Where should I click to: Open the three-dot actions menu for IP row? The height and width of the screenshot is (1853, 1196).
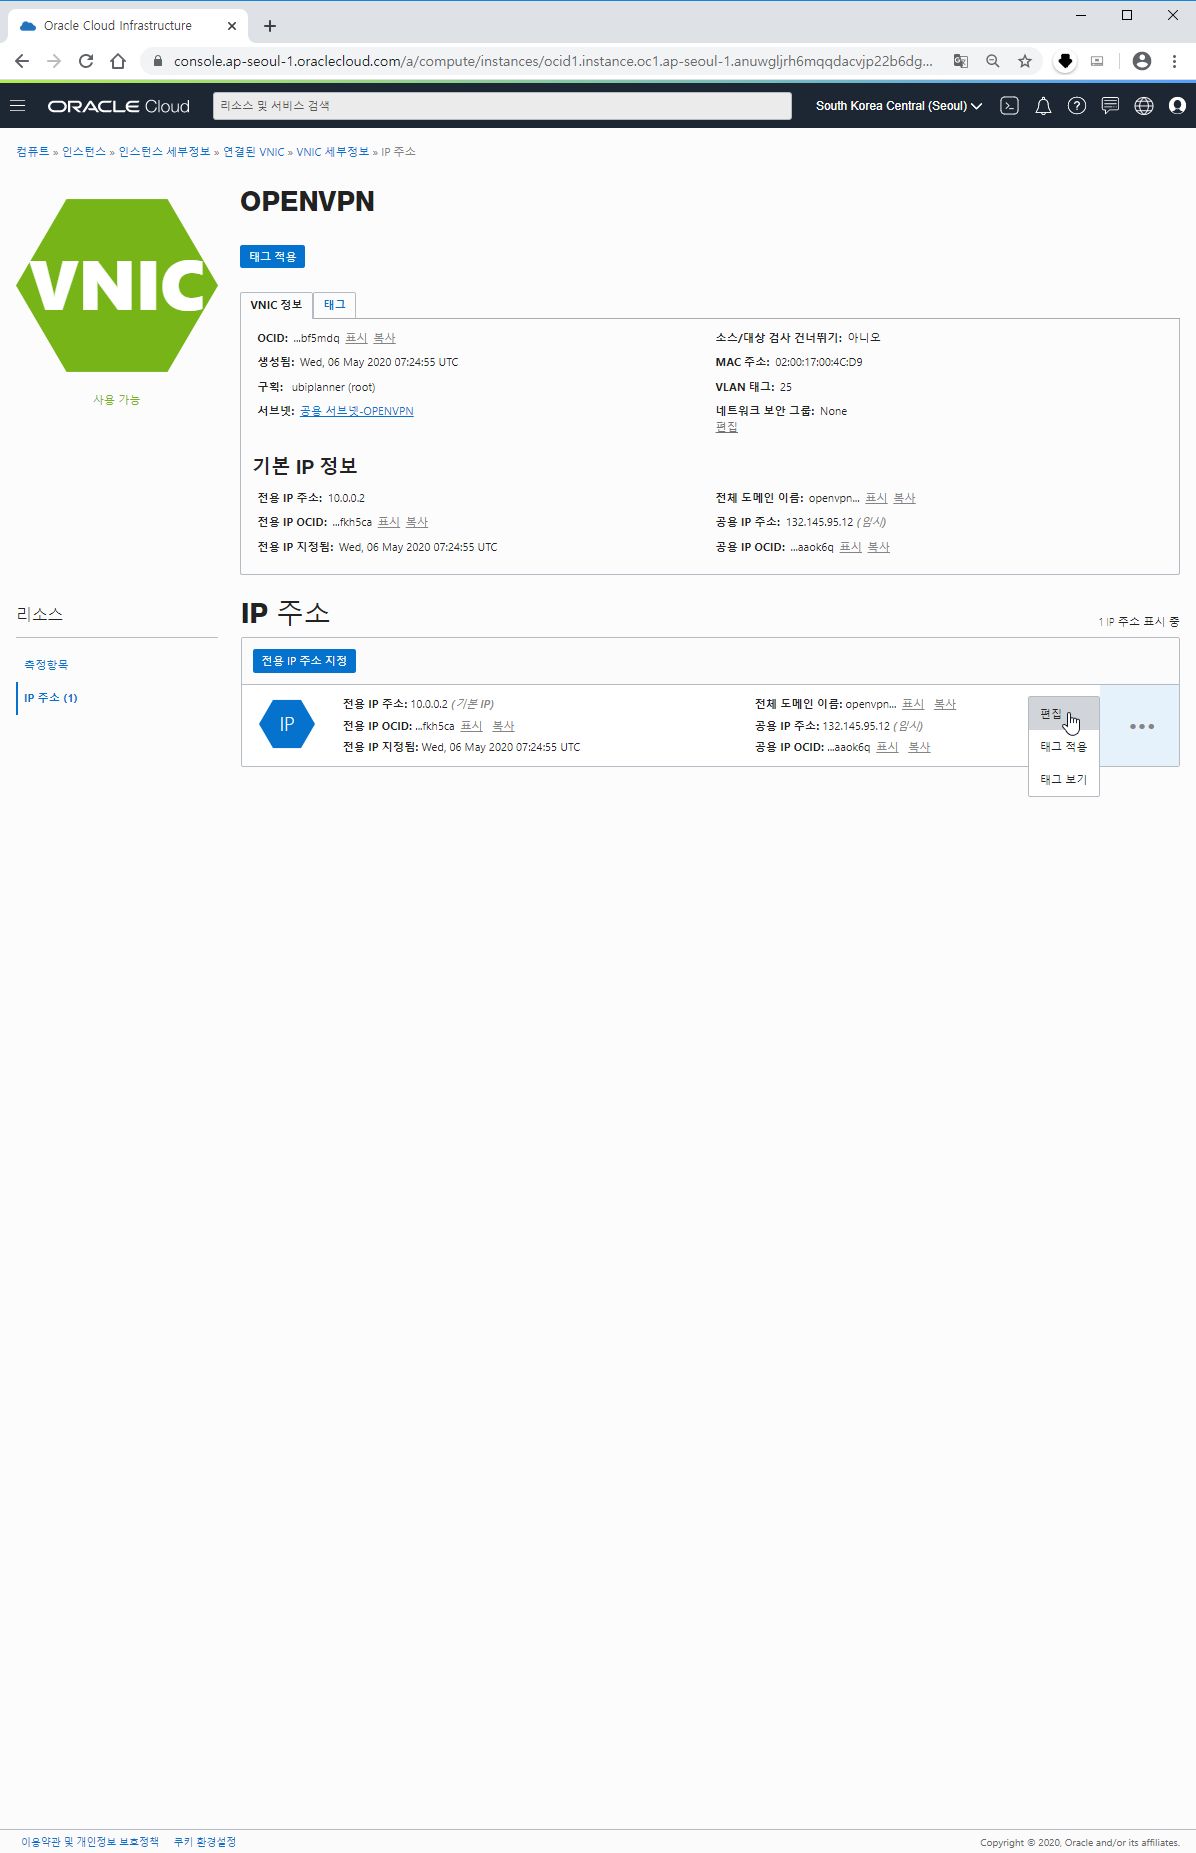pos(1142,726)
